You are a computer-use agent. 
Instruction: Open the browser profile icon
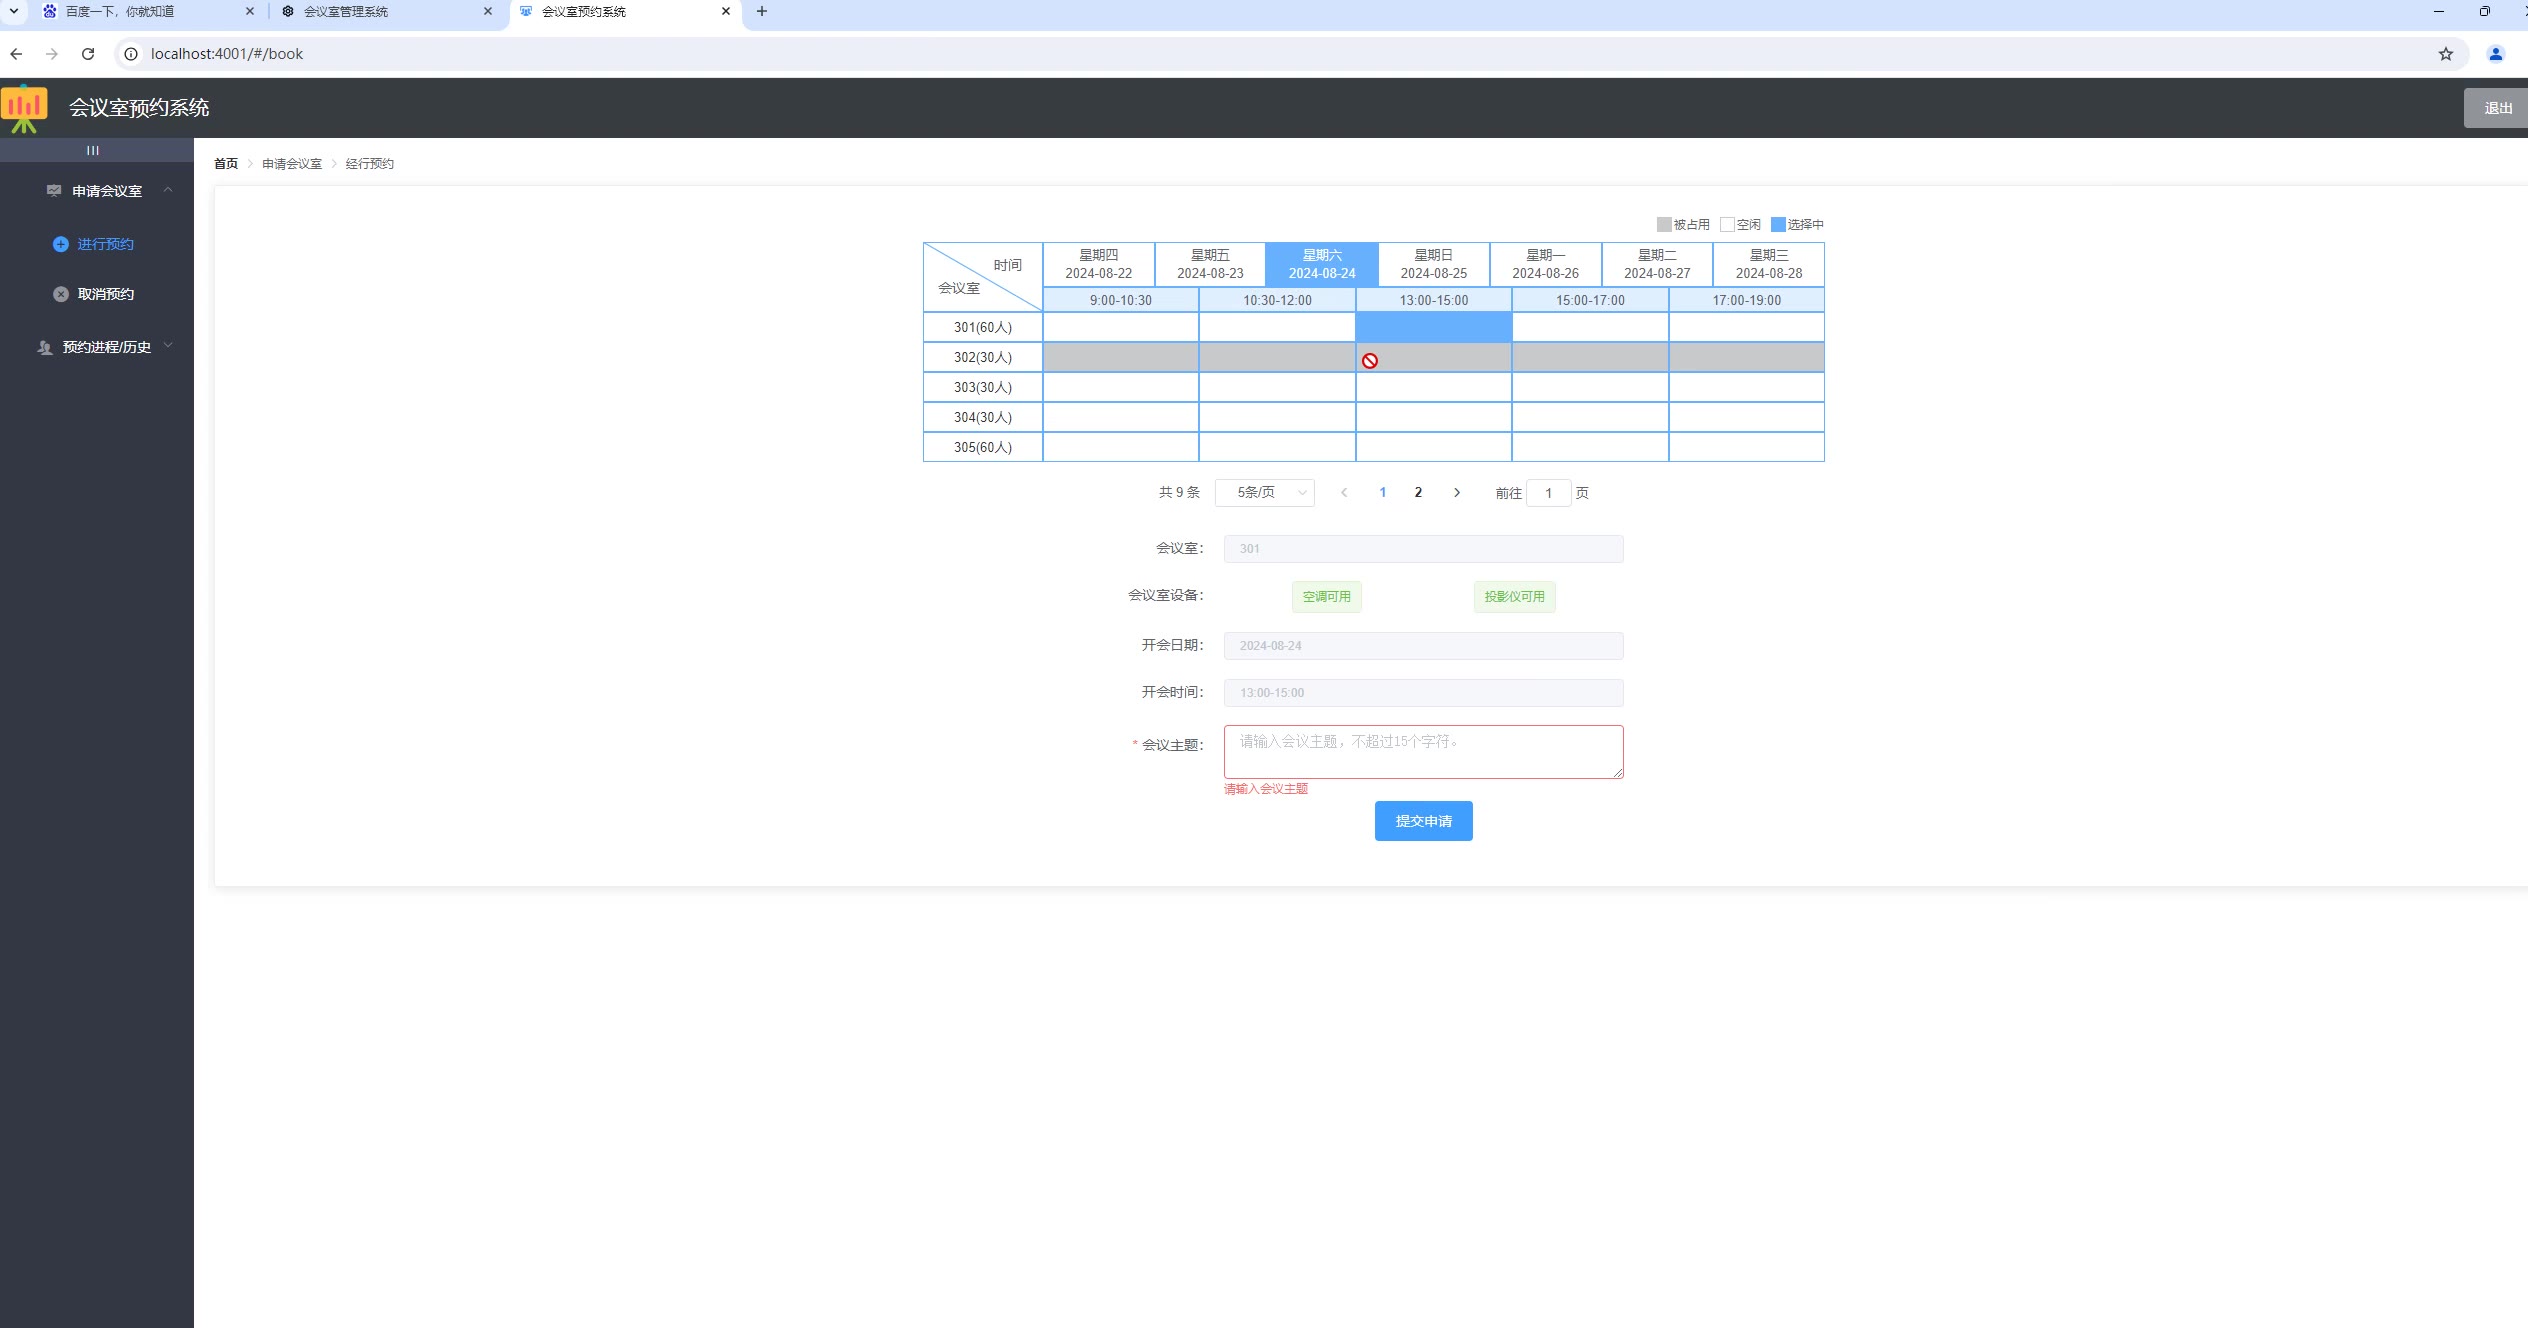pyautogui.click(x=2496, y=54)
